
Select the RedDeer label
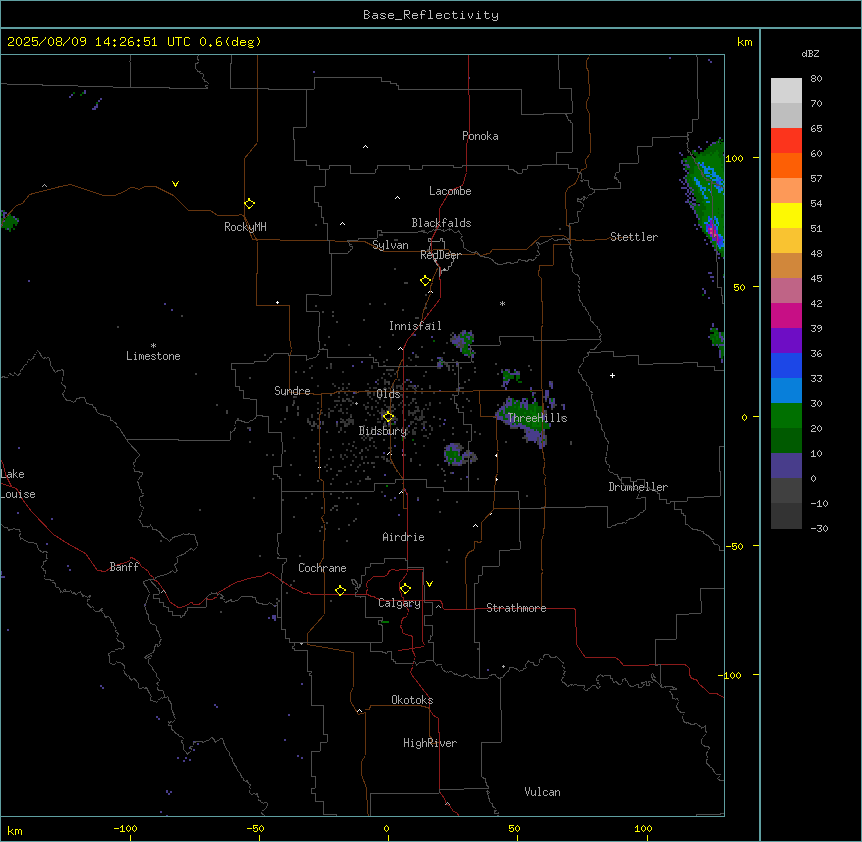440,255
